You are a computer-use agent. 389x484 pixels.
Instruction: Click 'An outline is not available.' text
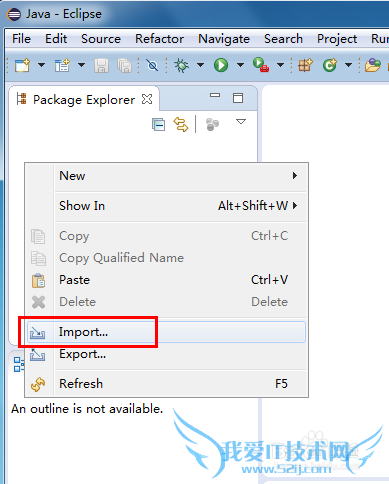click(x=87, y=409)
